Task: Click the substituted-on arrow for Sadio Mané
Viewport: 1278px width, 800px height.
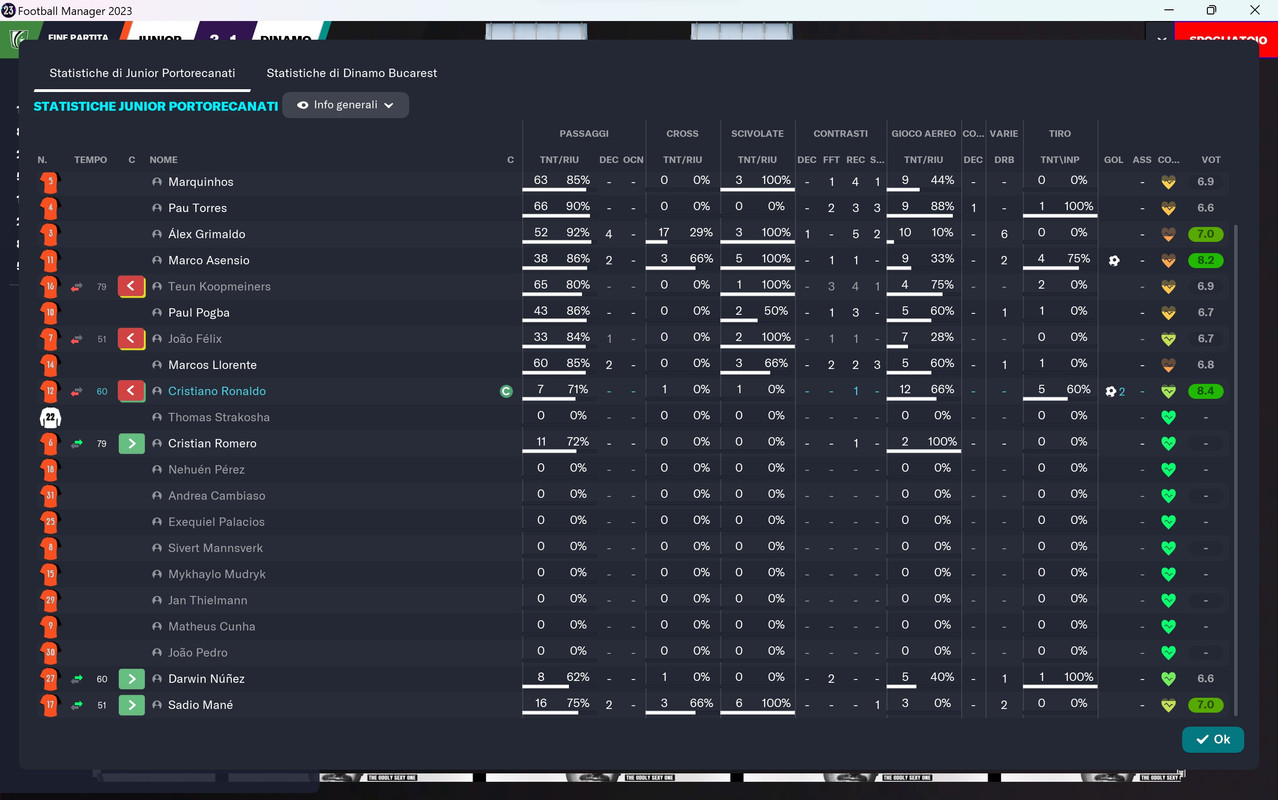Action: (131, 704)
